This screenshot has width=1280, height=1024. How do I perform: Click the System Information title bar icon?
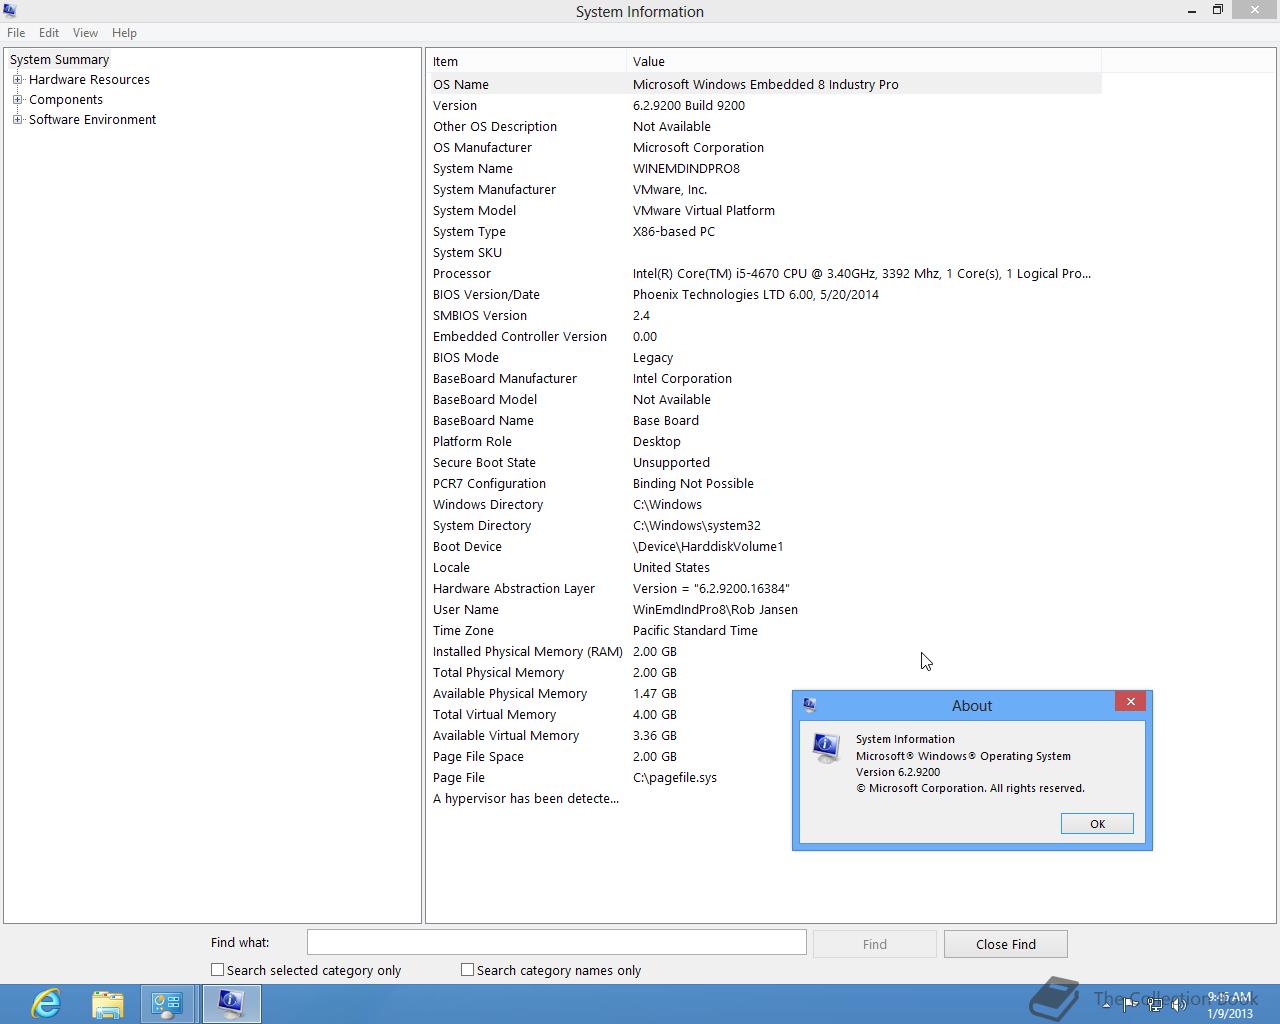tap(9, 11)
